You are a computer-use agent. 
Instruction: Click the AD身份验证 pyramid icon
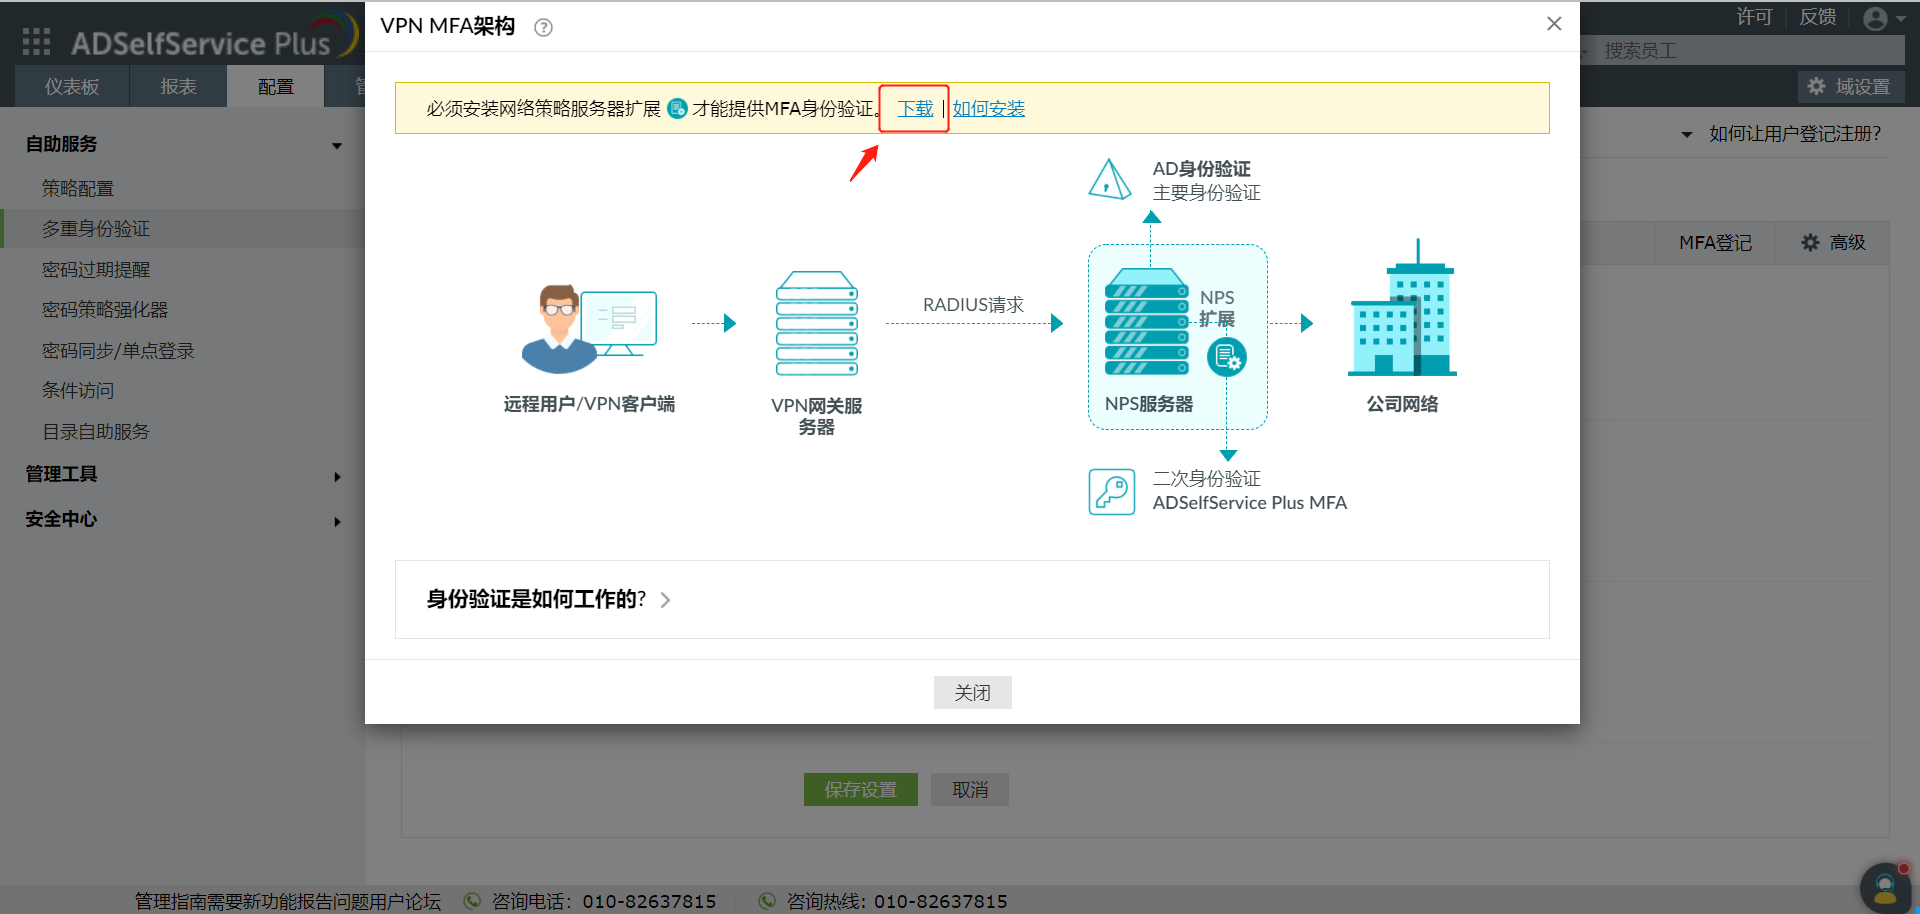(1110, 179)
